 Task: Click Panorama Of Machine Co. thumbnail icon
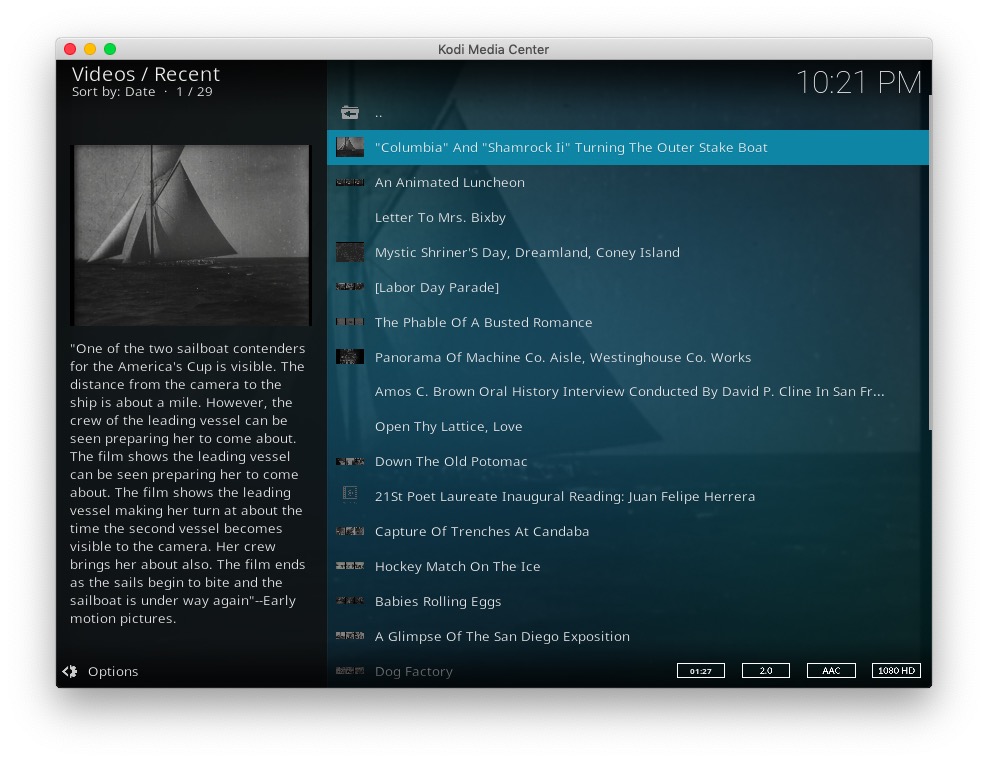point(349,357)
